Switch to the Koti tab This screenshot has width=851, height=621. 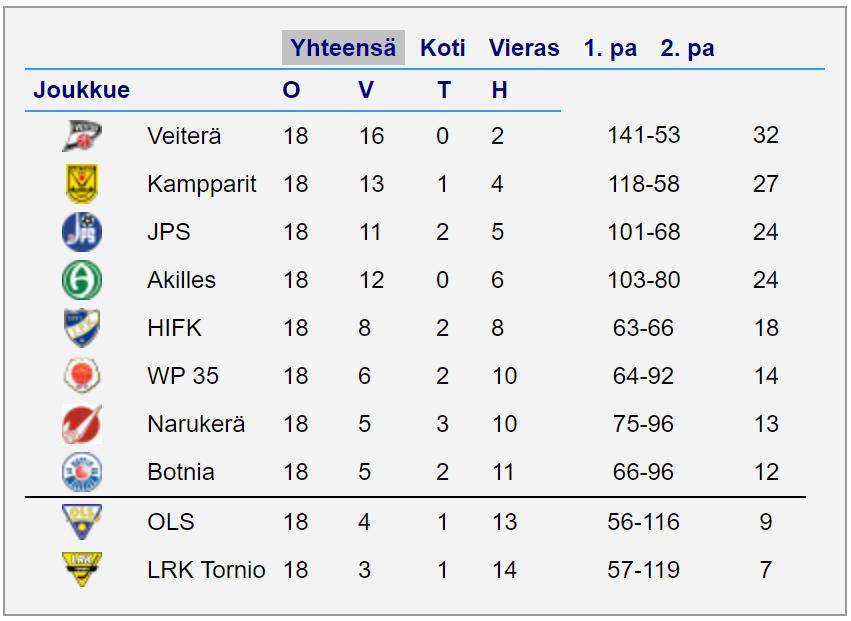(443, 48)
